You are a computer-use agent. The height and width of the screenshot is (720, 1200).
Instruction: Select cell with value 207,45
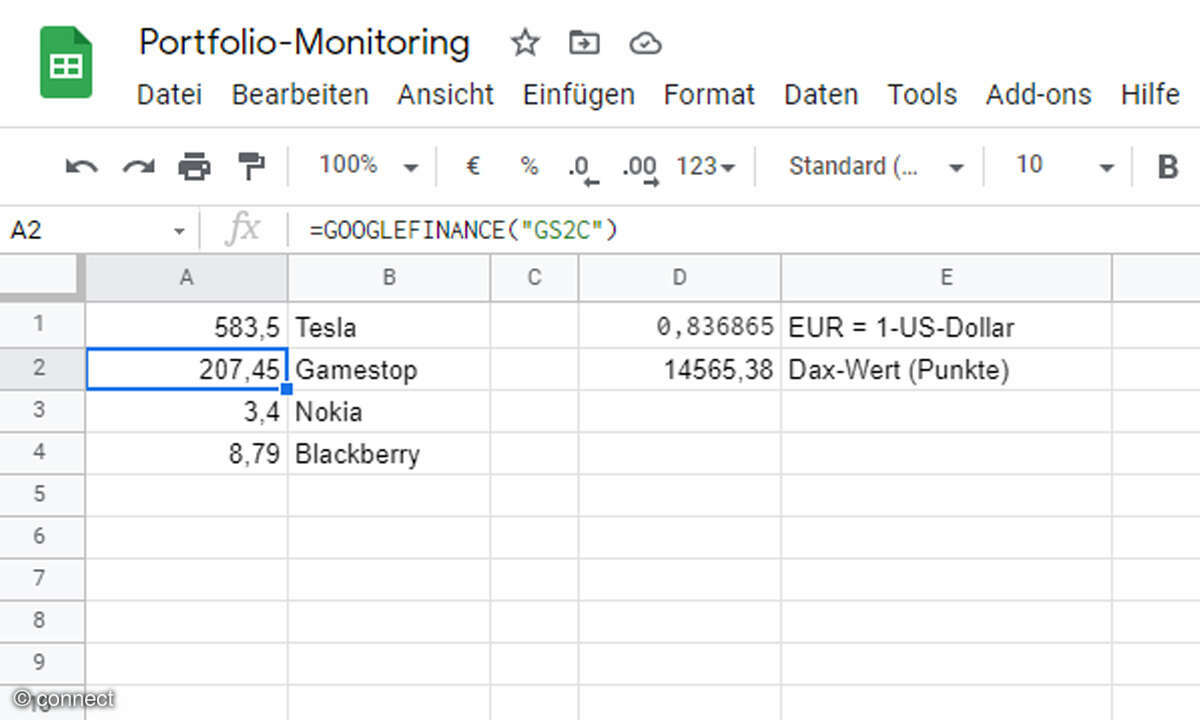coord(187,368)
